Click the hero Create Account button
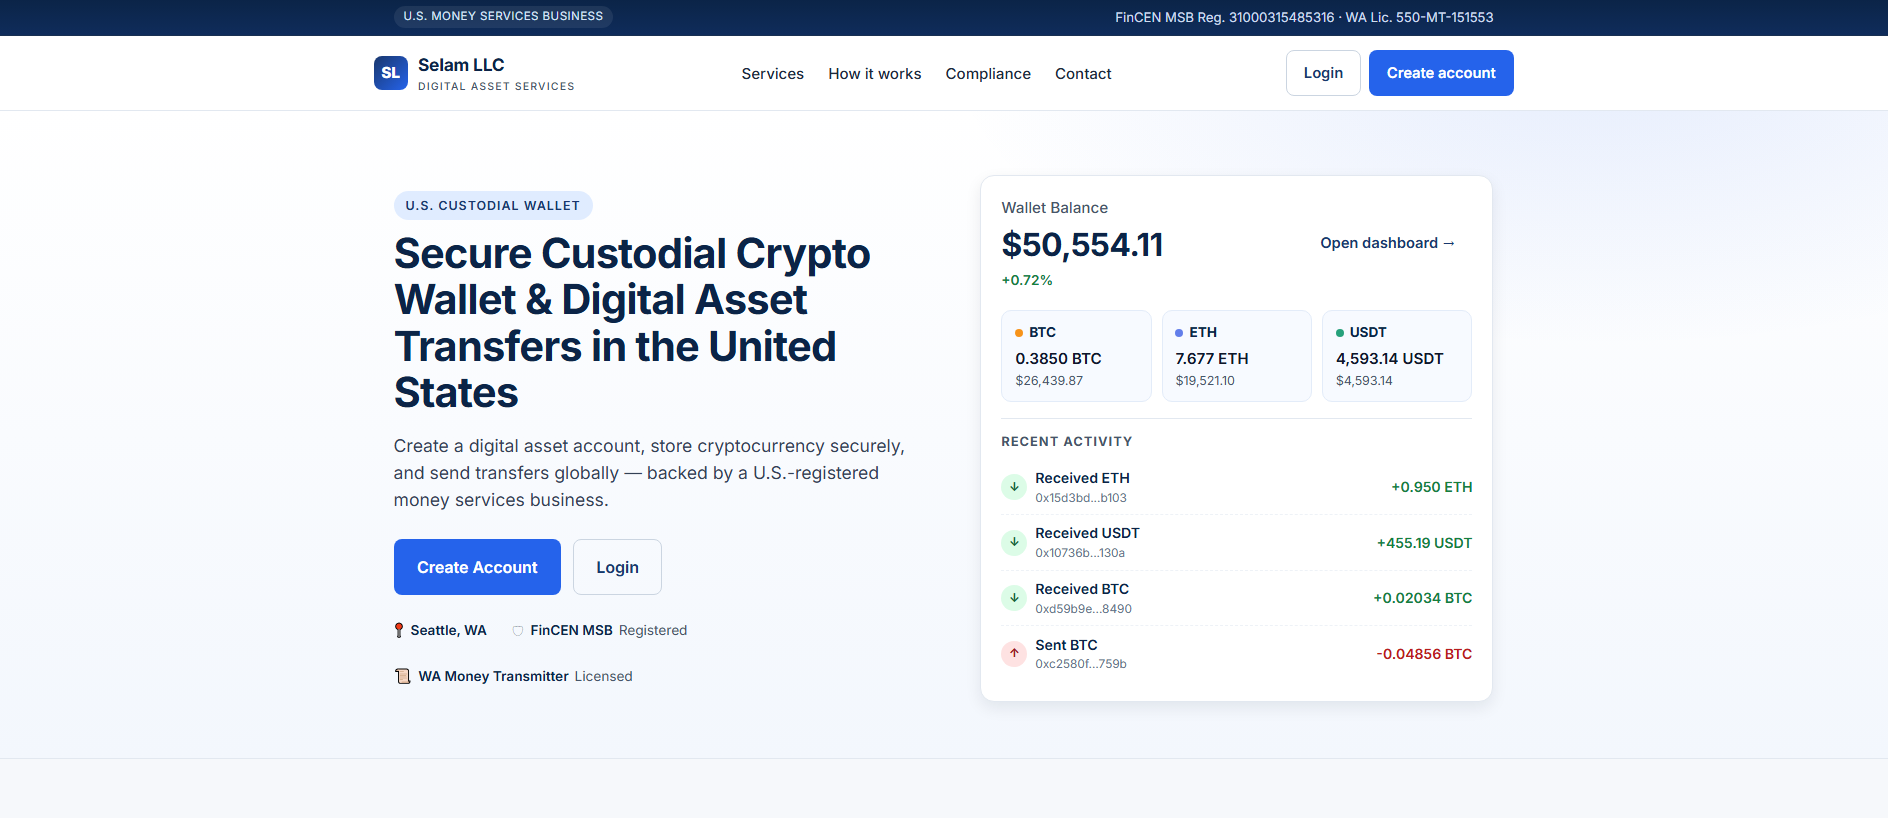Viewport: 1888px width, 818px height. pyautogui.click(x=477, y=567)
